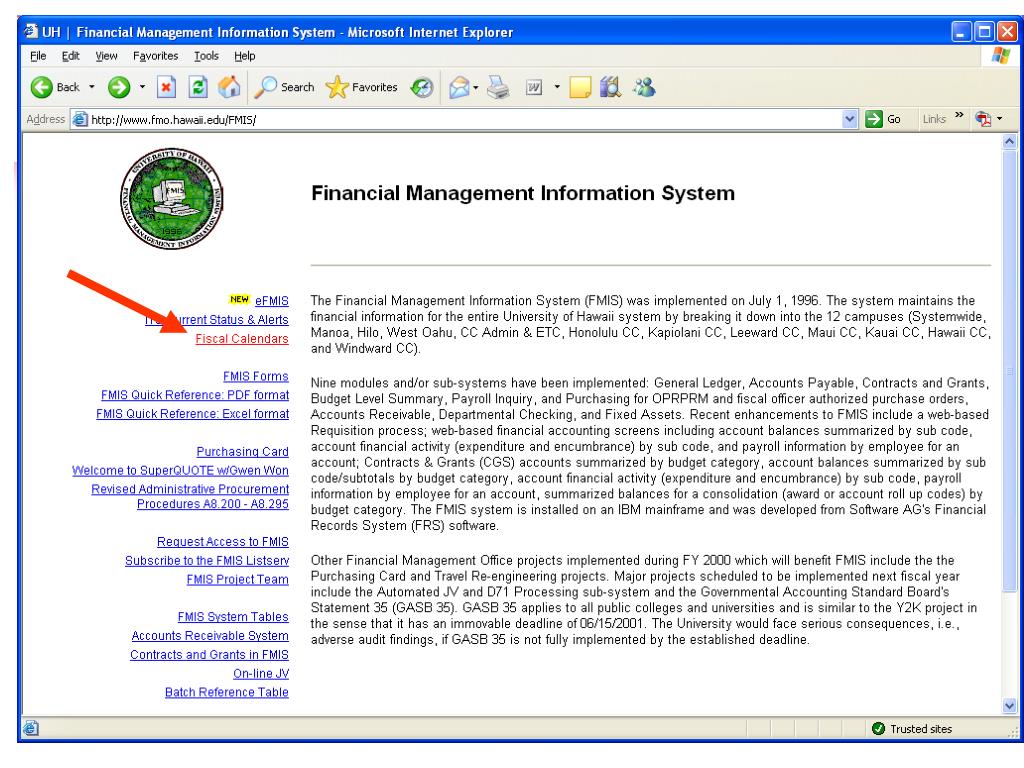This screenshot has width=1024, height=768.
Task: Click the Adobe PDF toolbar icon
Action: coord(983,119)
